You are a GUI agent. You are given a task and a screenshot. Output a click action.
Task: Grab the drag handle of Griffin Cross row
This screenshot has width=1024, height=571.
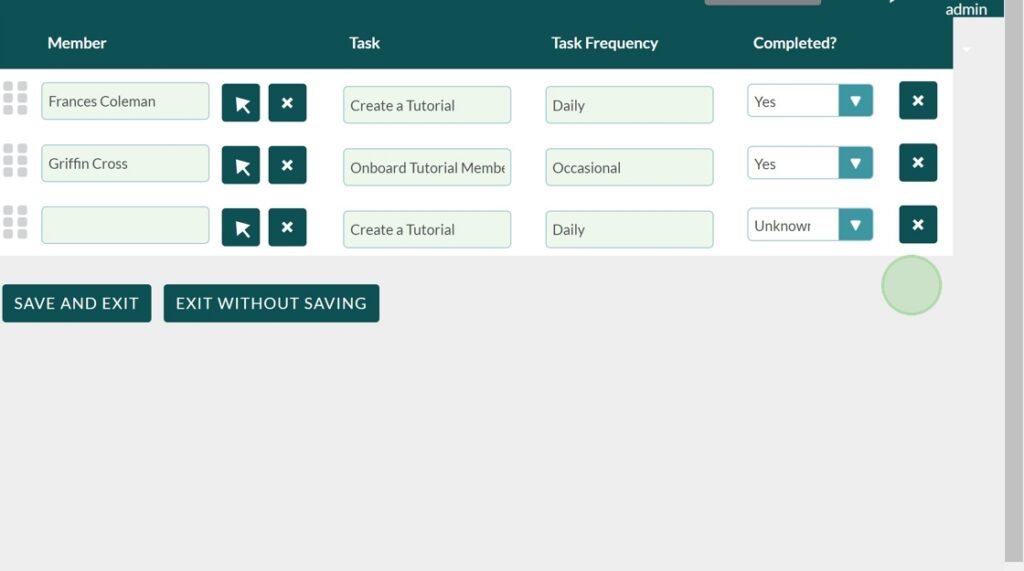(x=15, y=160)
